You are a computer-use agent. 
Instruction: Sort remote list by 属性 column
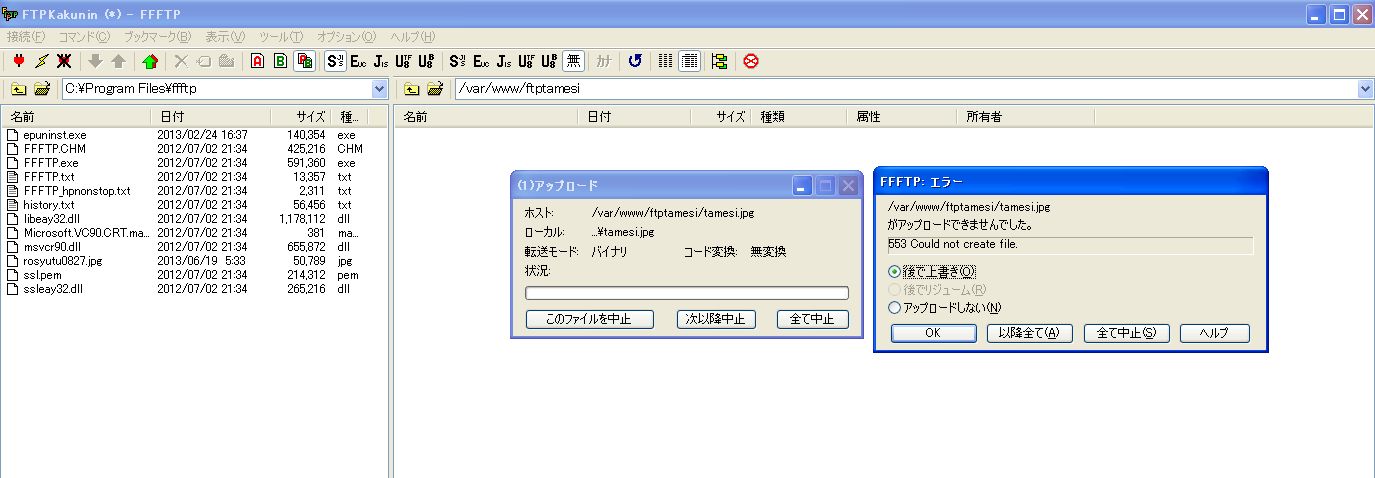pyautogui.click(x=903, y=117)
